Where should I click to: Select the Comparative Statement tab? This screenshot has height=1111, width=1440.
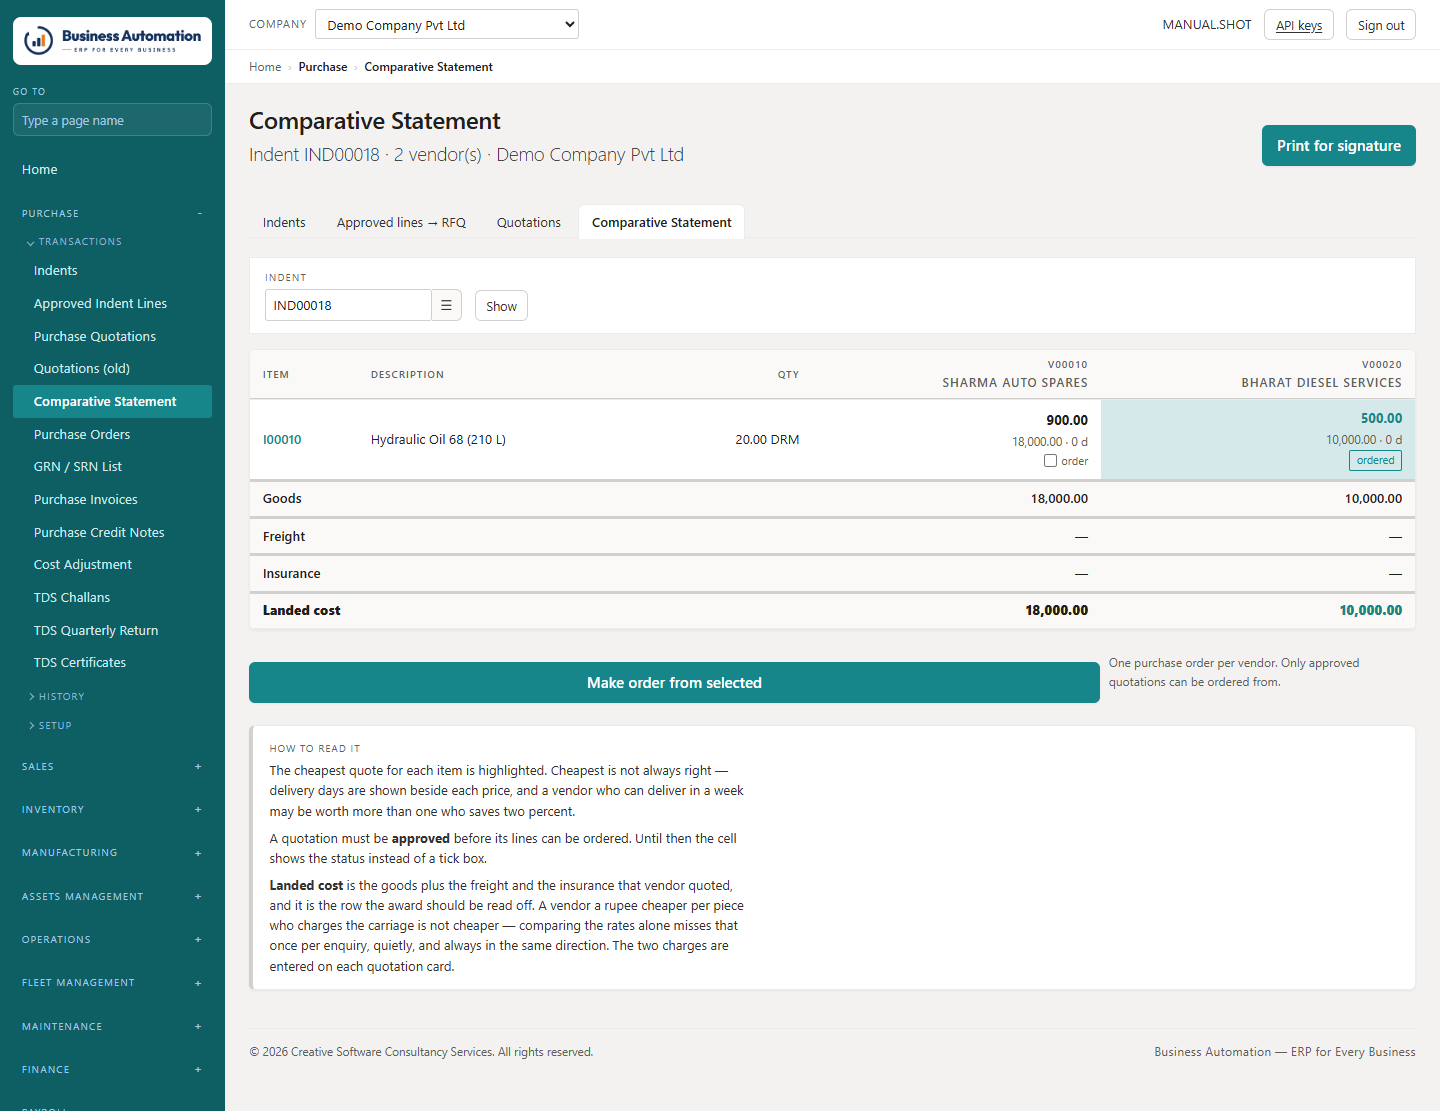tap(662, 222)
